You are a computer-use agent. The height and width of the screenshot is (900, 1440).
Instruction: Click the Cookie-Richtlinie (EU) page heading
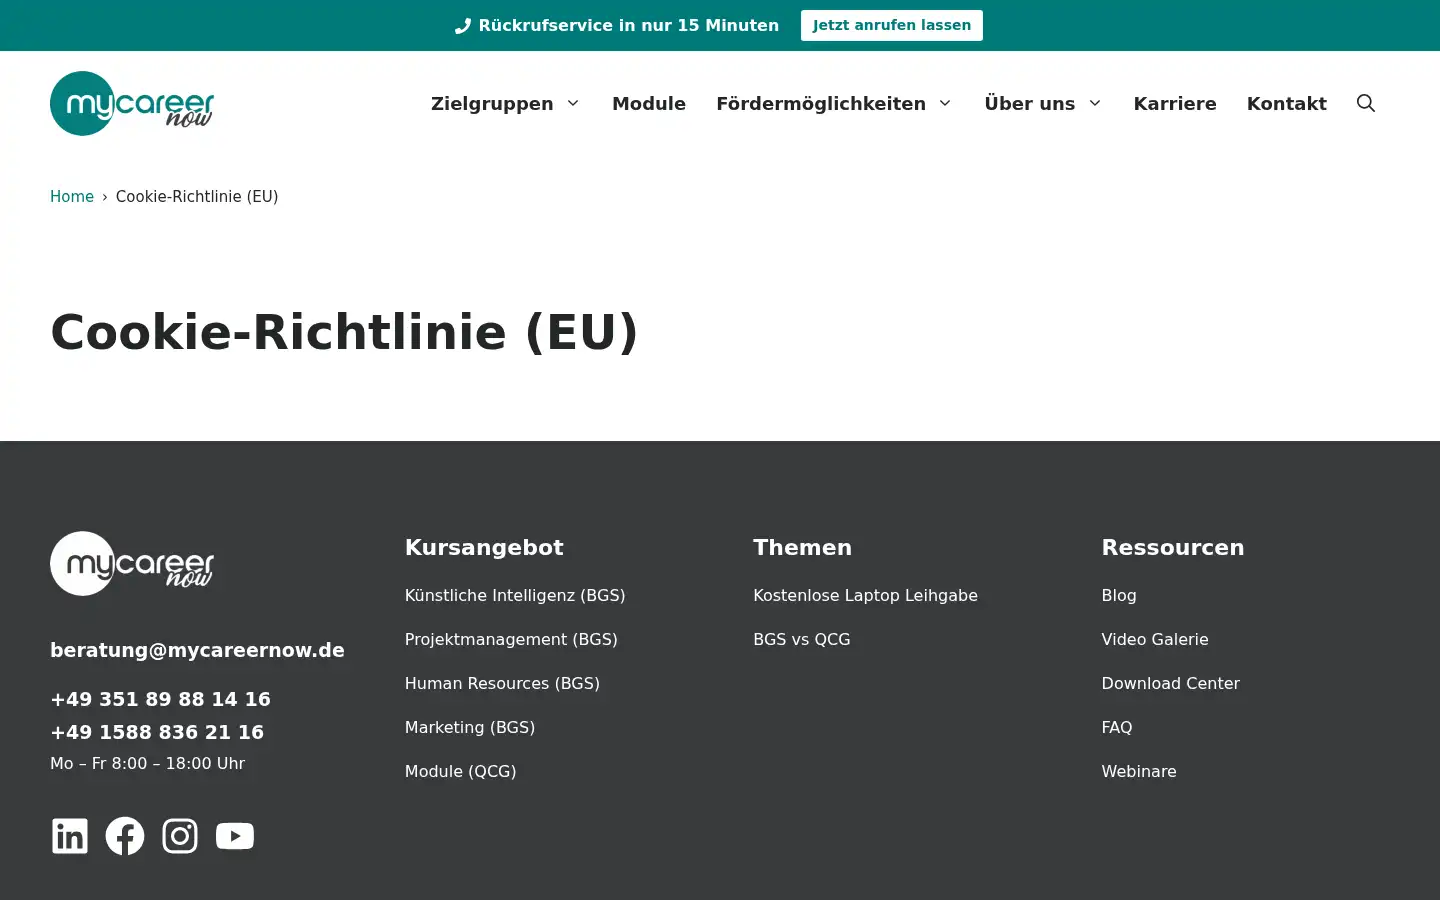point(344,332)
